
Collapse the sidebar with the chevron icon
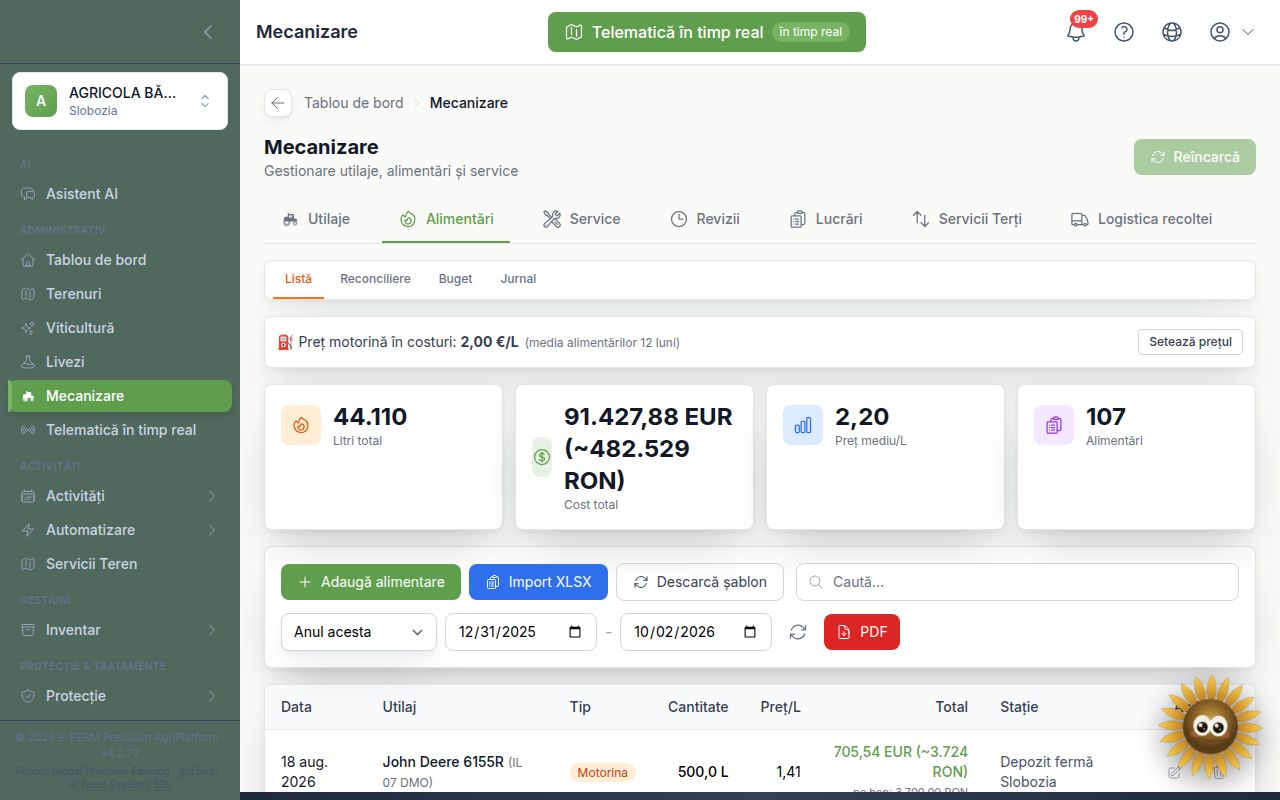point(208,32)
